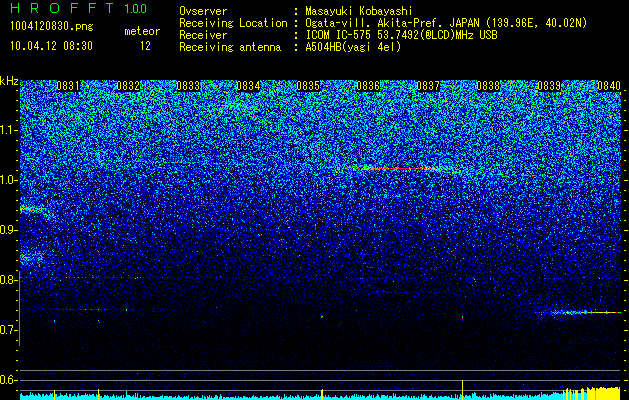Click the kHz axis unit label
629x400 pixels.
[9, 81]
